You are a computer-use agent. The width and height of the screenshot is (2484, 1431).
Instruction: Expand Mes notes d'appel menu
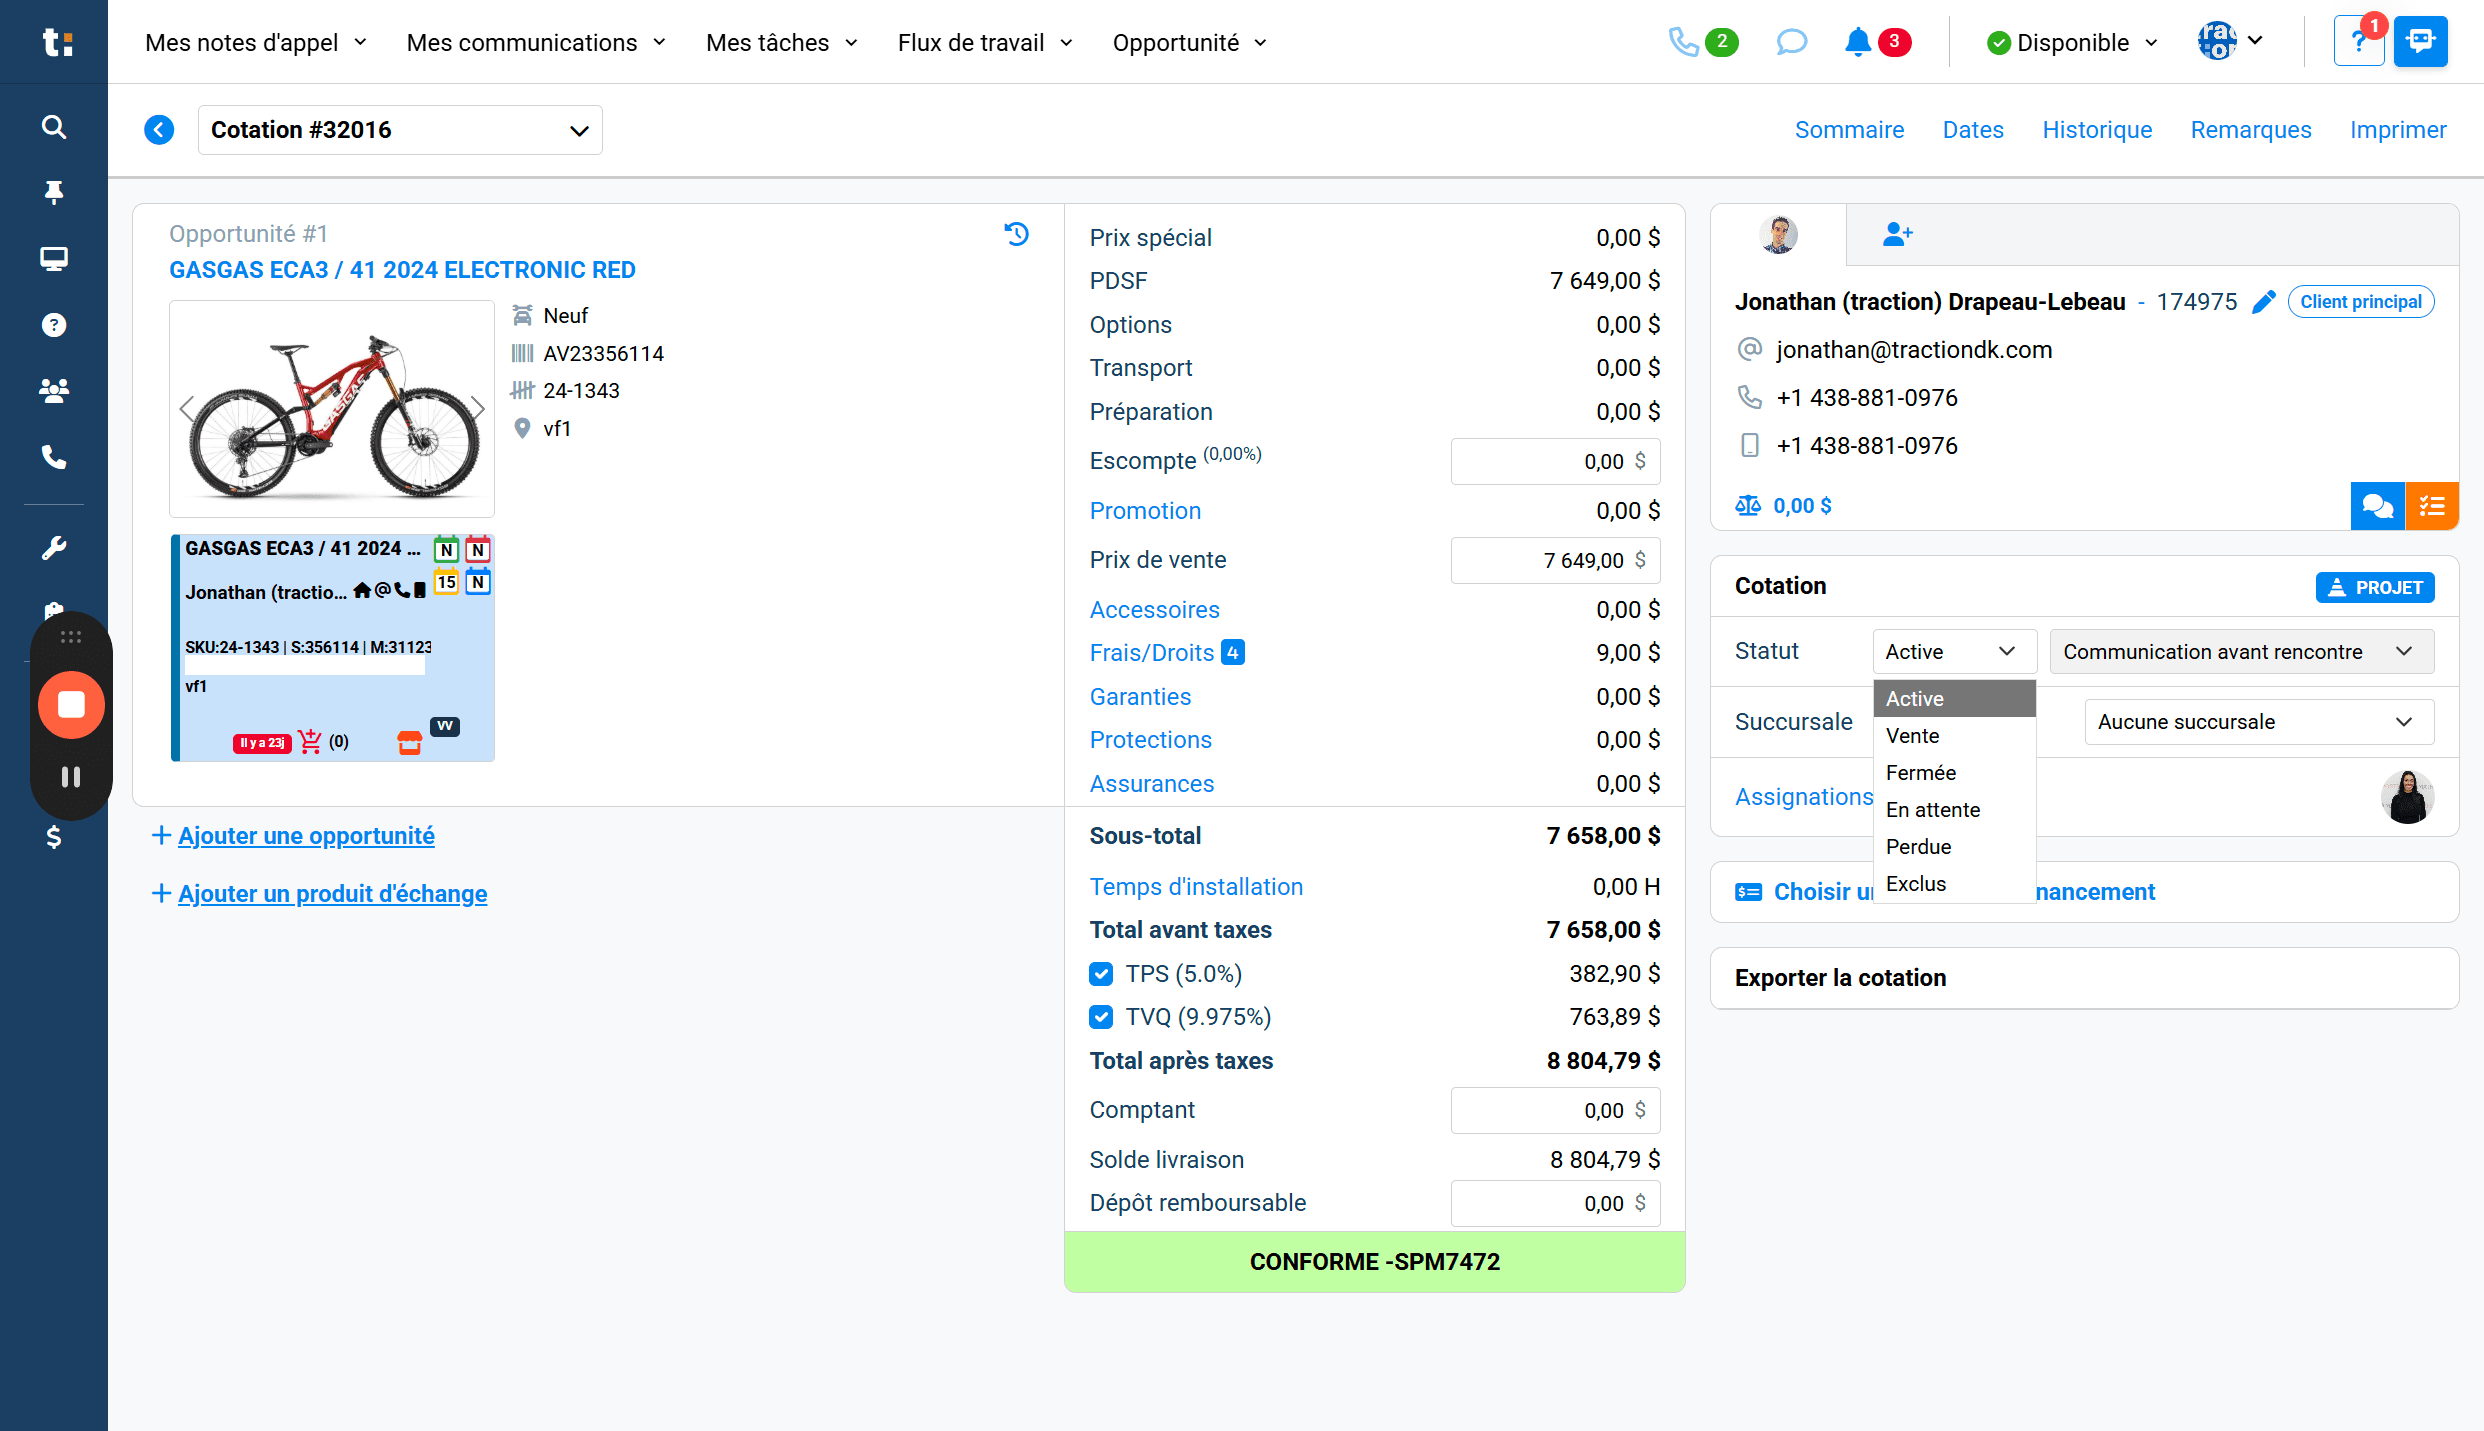(256, 42)
